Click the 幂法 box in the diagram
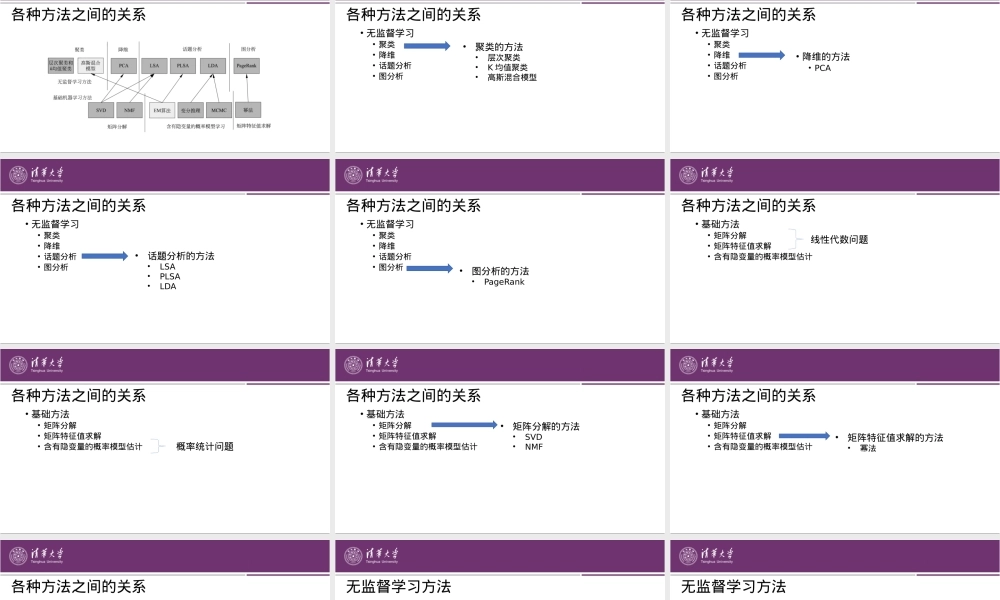Viewport: 1000px width, 600px height. pyautogui.click(x=249, y=109)
